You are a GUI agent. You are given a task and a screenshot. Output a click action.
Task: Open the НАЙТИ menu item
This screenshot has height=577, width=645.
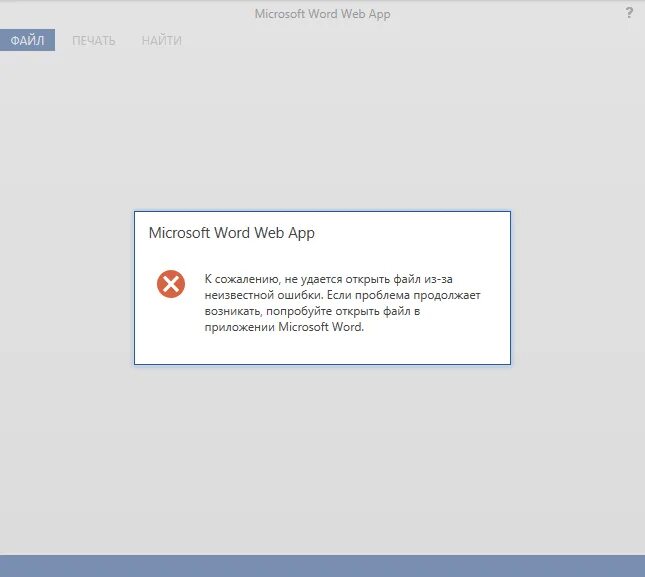click(162, 40)
